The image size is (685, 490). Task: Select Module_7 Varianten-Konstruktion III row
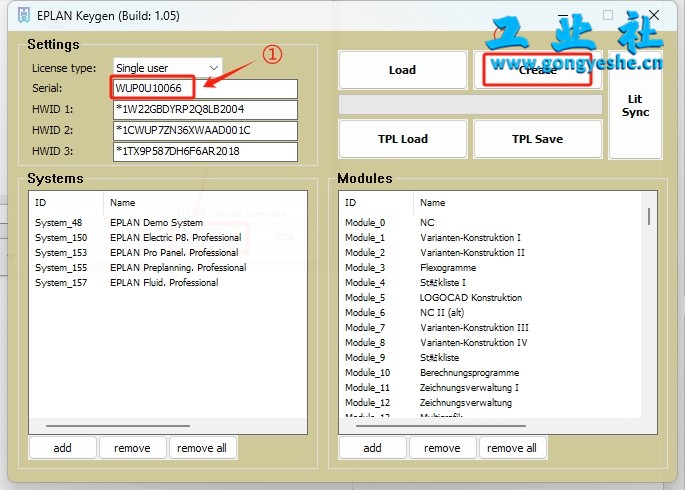490,328
